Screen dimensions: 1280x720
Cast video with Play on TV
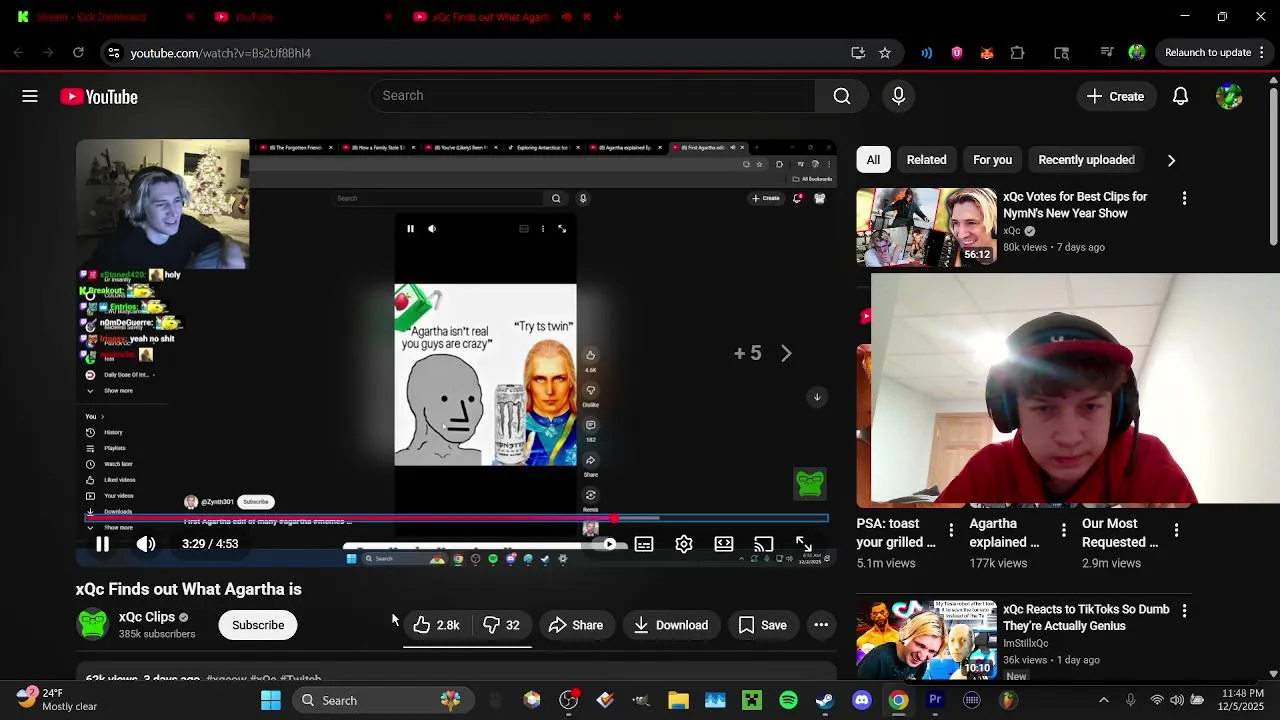(764, 544)
